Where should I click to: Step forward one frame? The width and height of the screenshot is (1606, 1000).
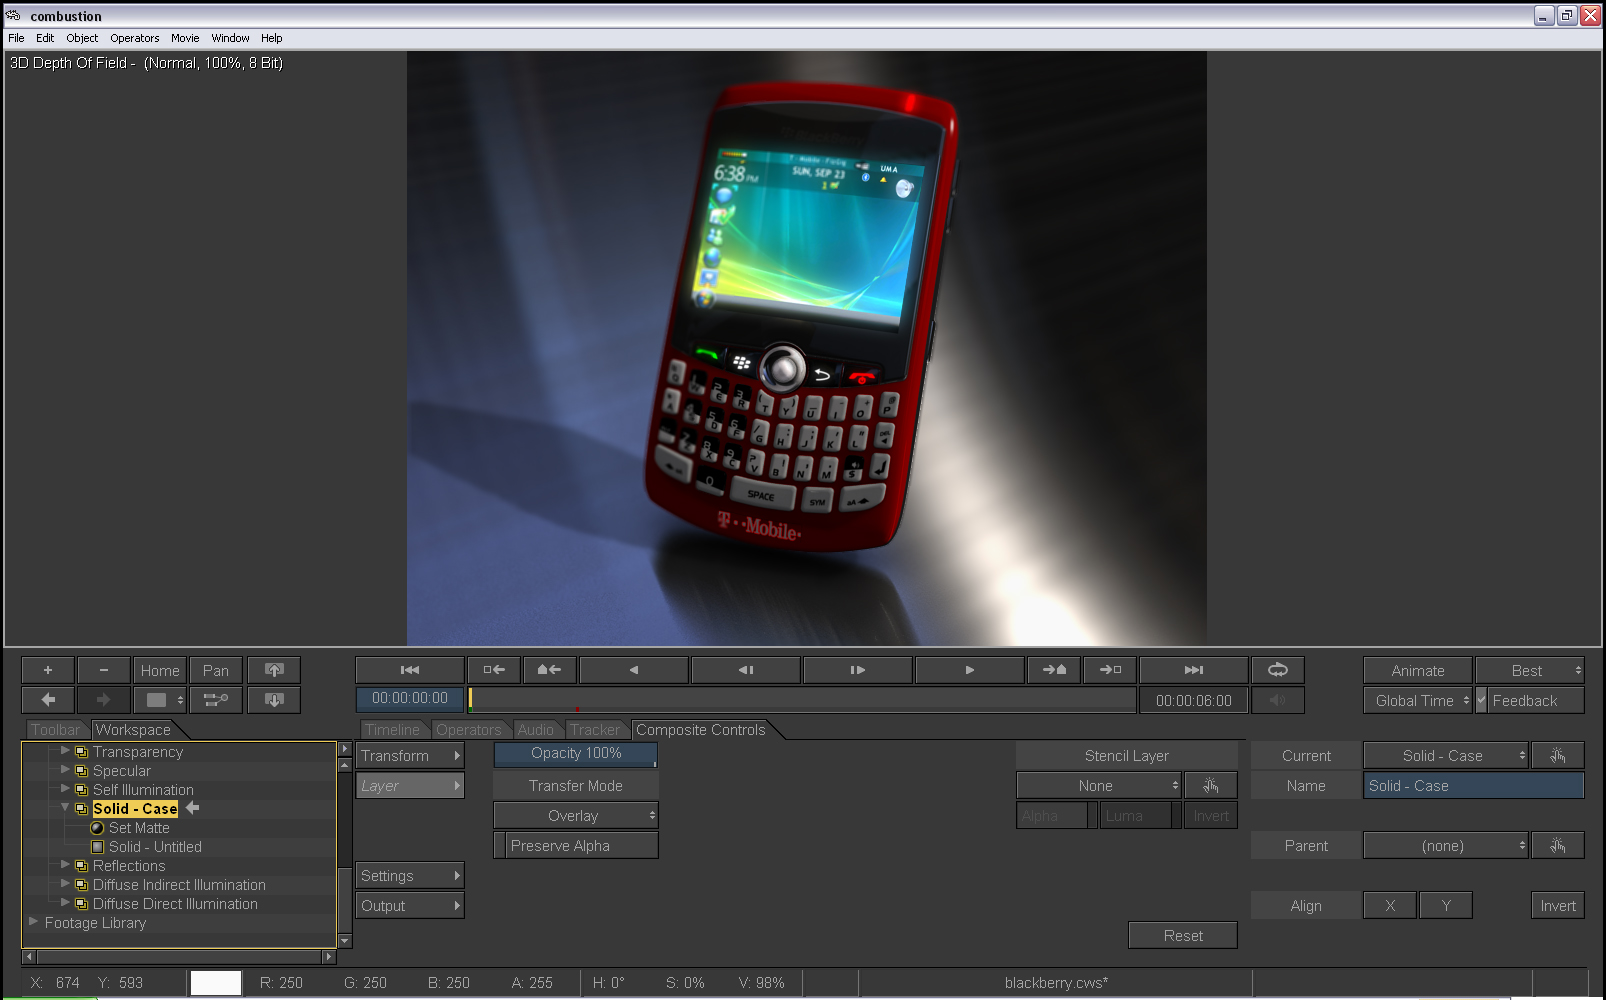[x=858, y=670]
